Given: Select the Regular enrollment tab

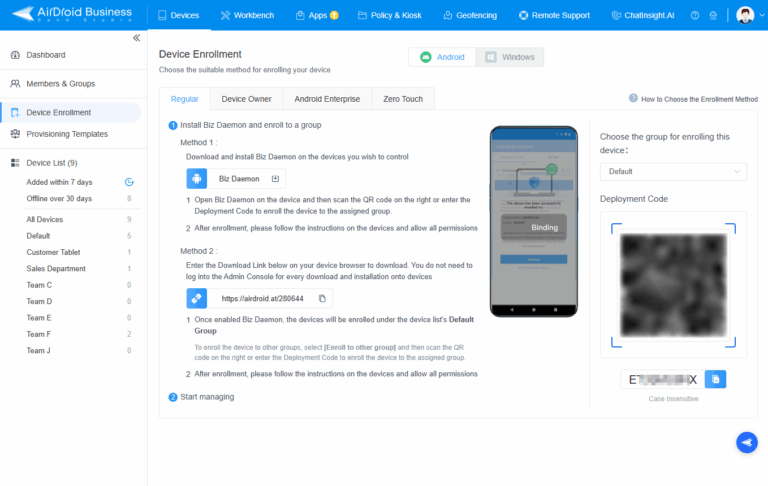Looking at the screenshot, I should (x=185, y=99).
